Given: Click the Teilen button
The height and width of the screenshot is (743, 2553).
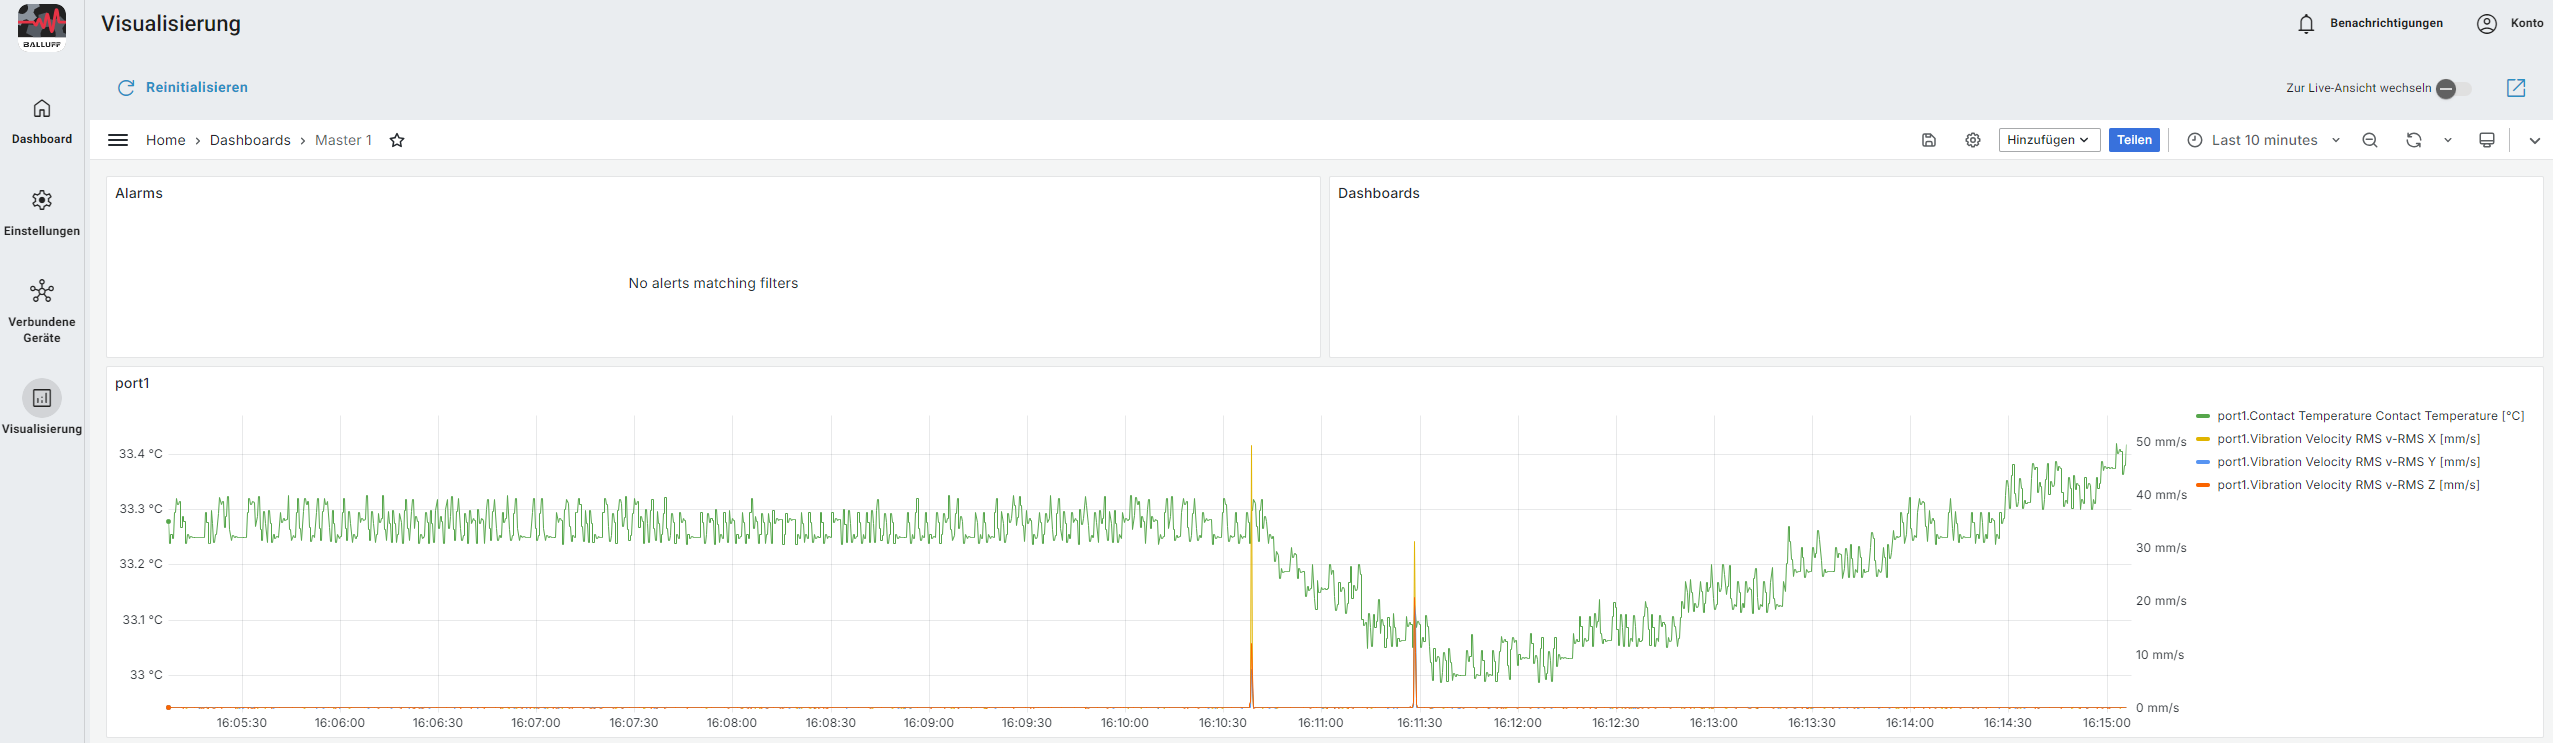Looking at the screenshot, I should 2134,140.
